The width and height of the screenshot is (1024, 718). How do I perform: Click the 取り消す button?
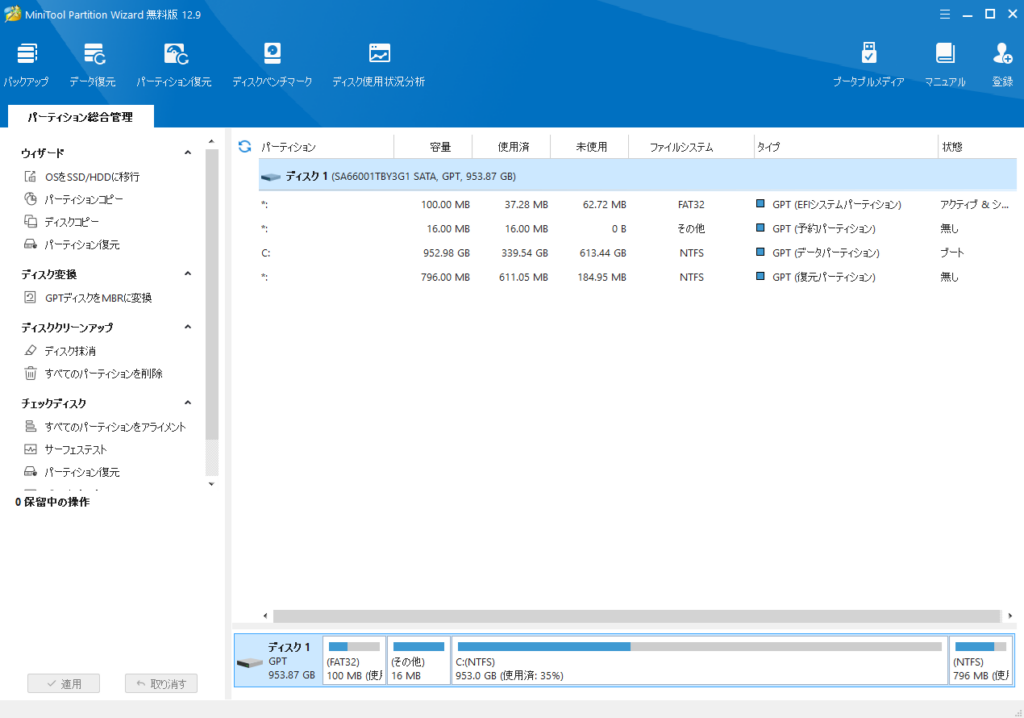(161, 683)
